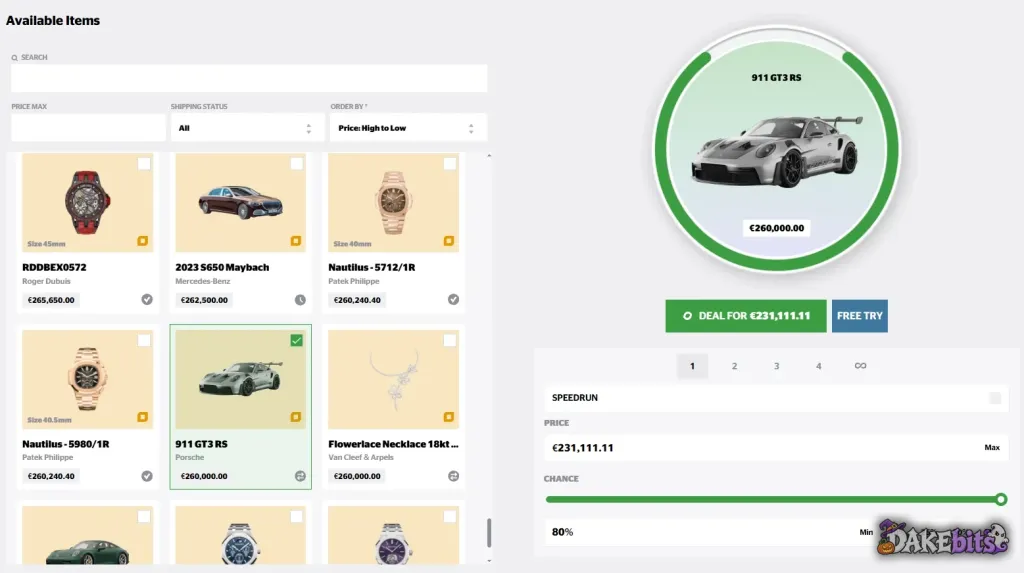Click orange badge on RDDBEX0572 card

142,241
